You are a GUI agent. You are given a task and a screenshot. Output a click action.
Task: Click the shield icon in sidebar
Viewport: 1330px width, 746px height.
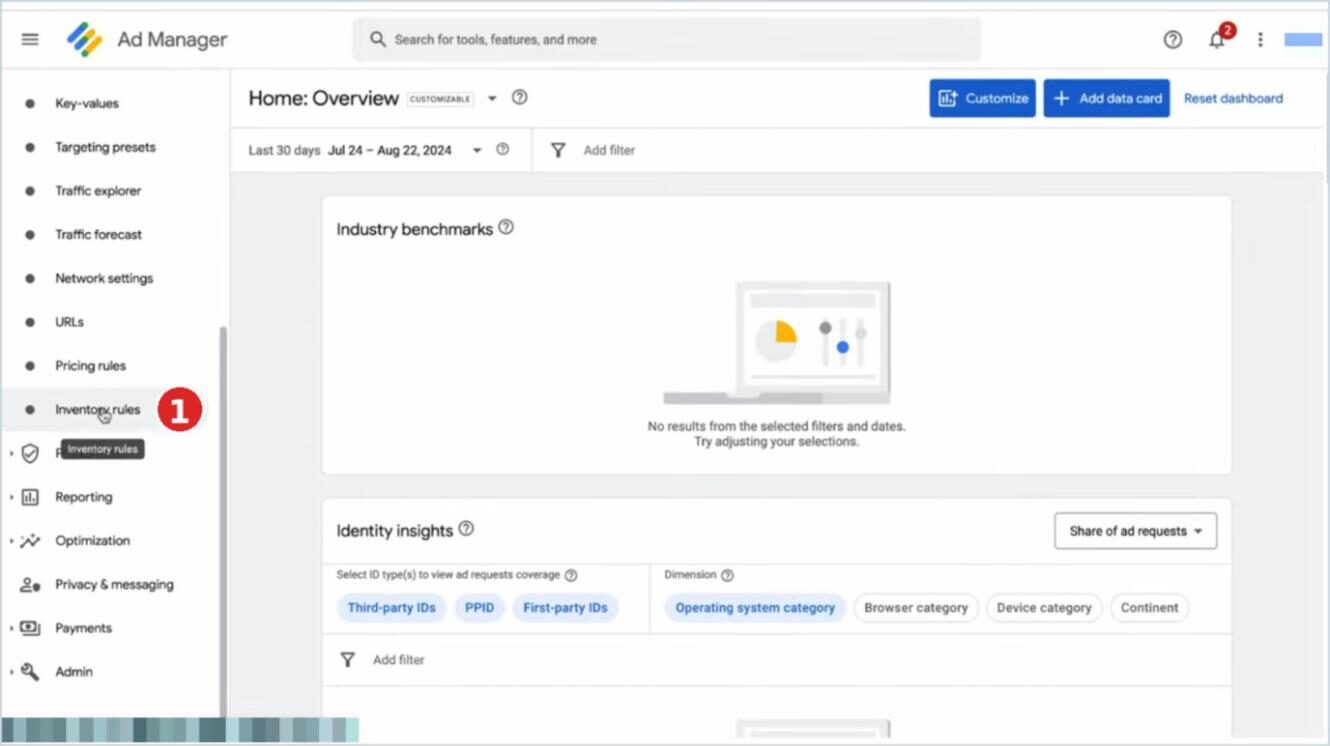(x=30, y=454)
